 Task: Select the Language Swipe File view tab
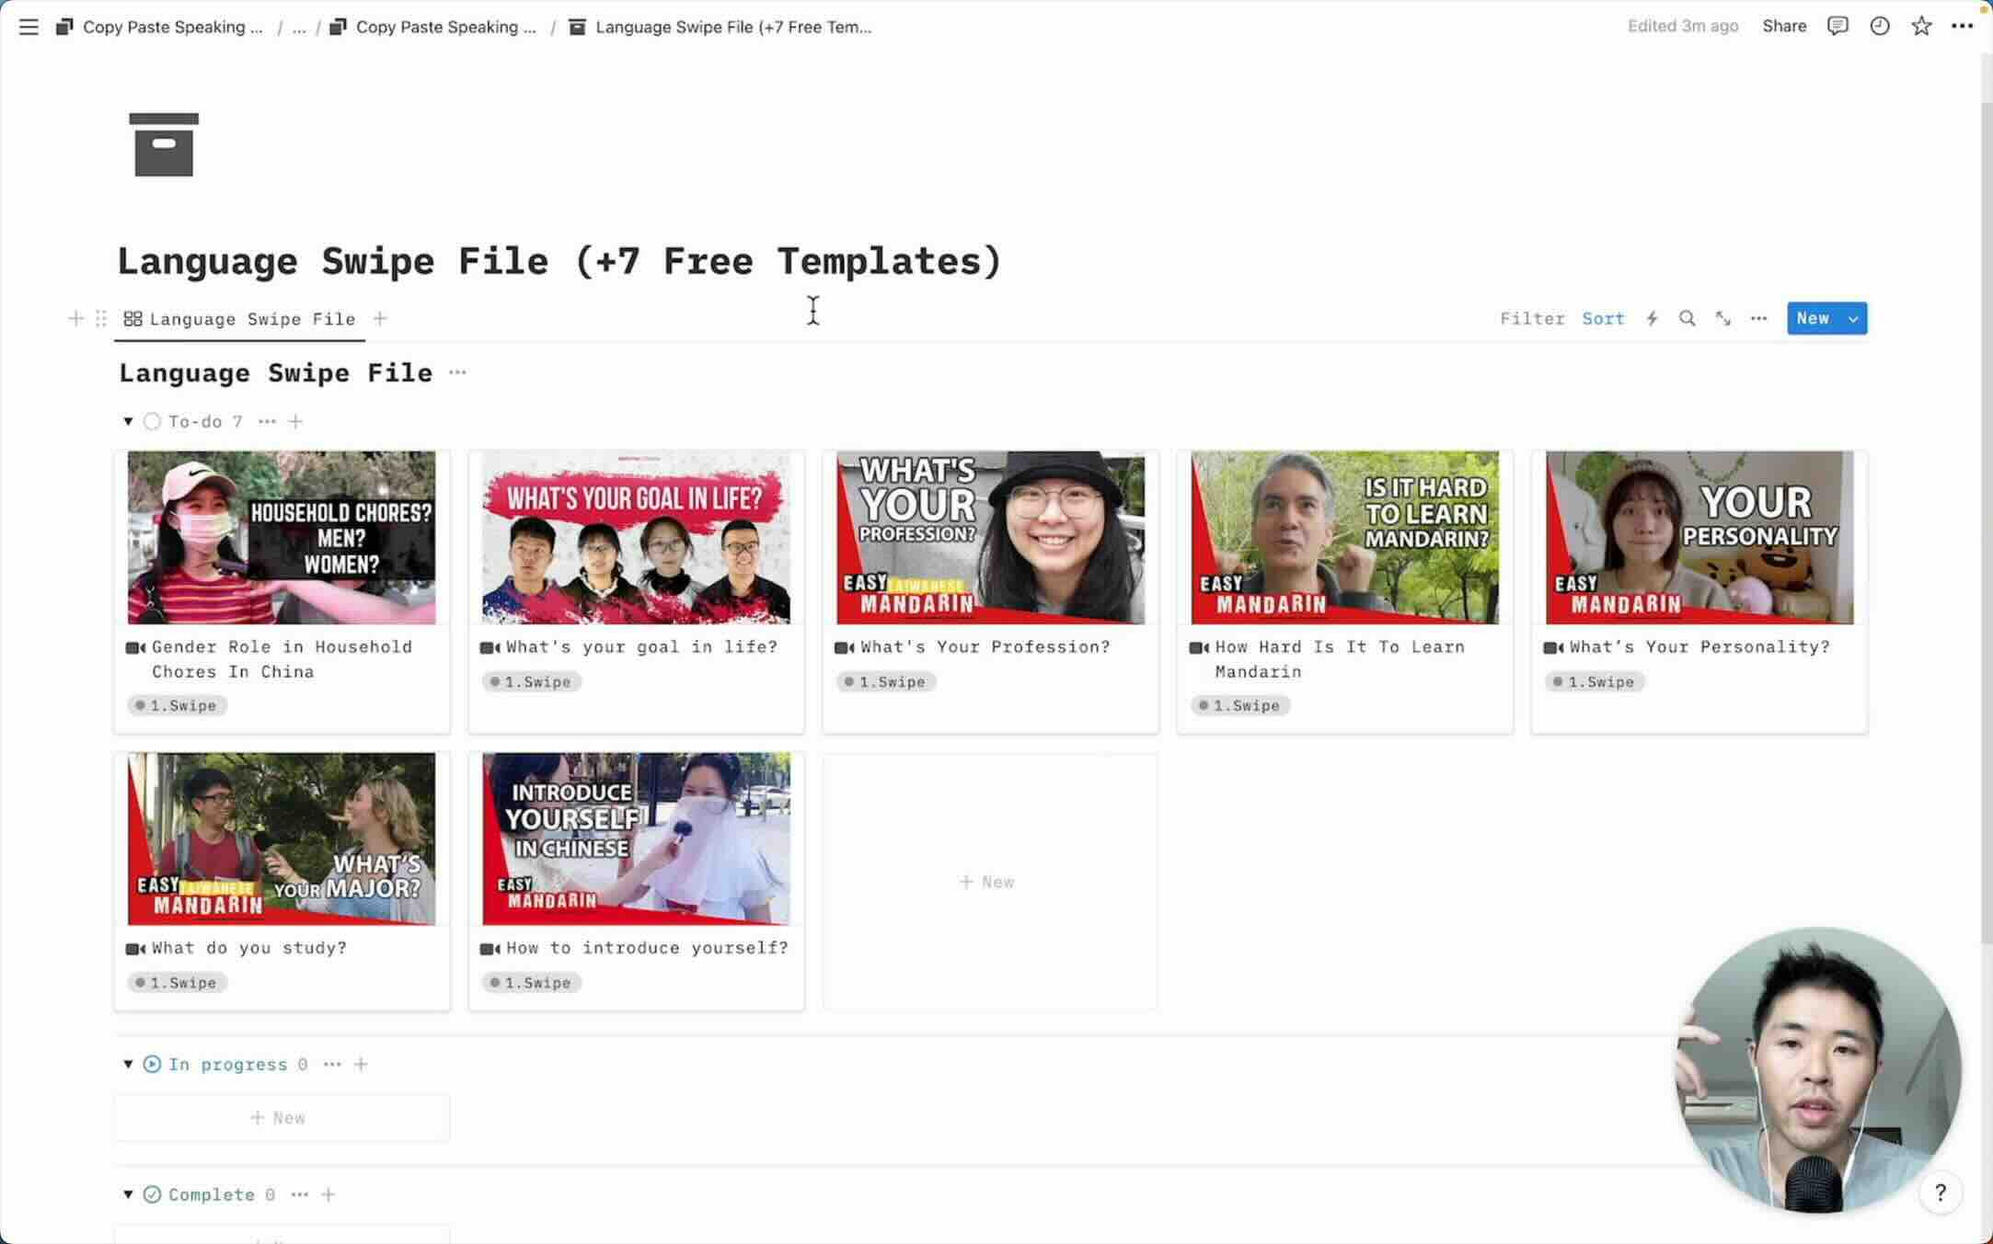click(x=240, y=319)
